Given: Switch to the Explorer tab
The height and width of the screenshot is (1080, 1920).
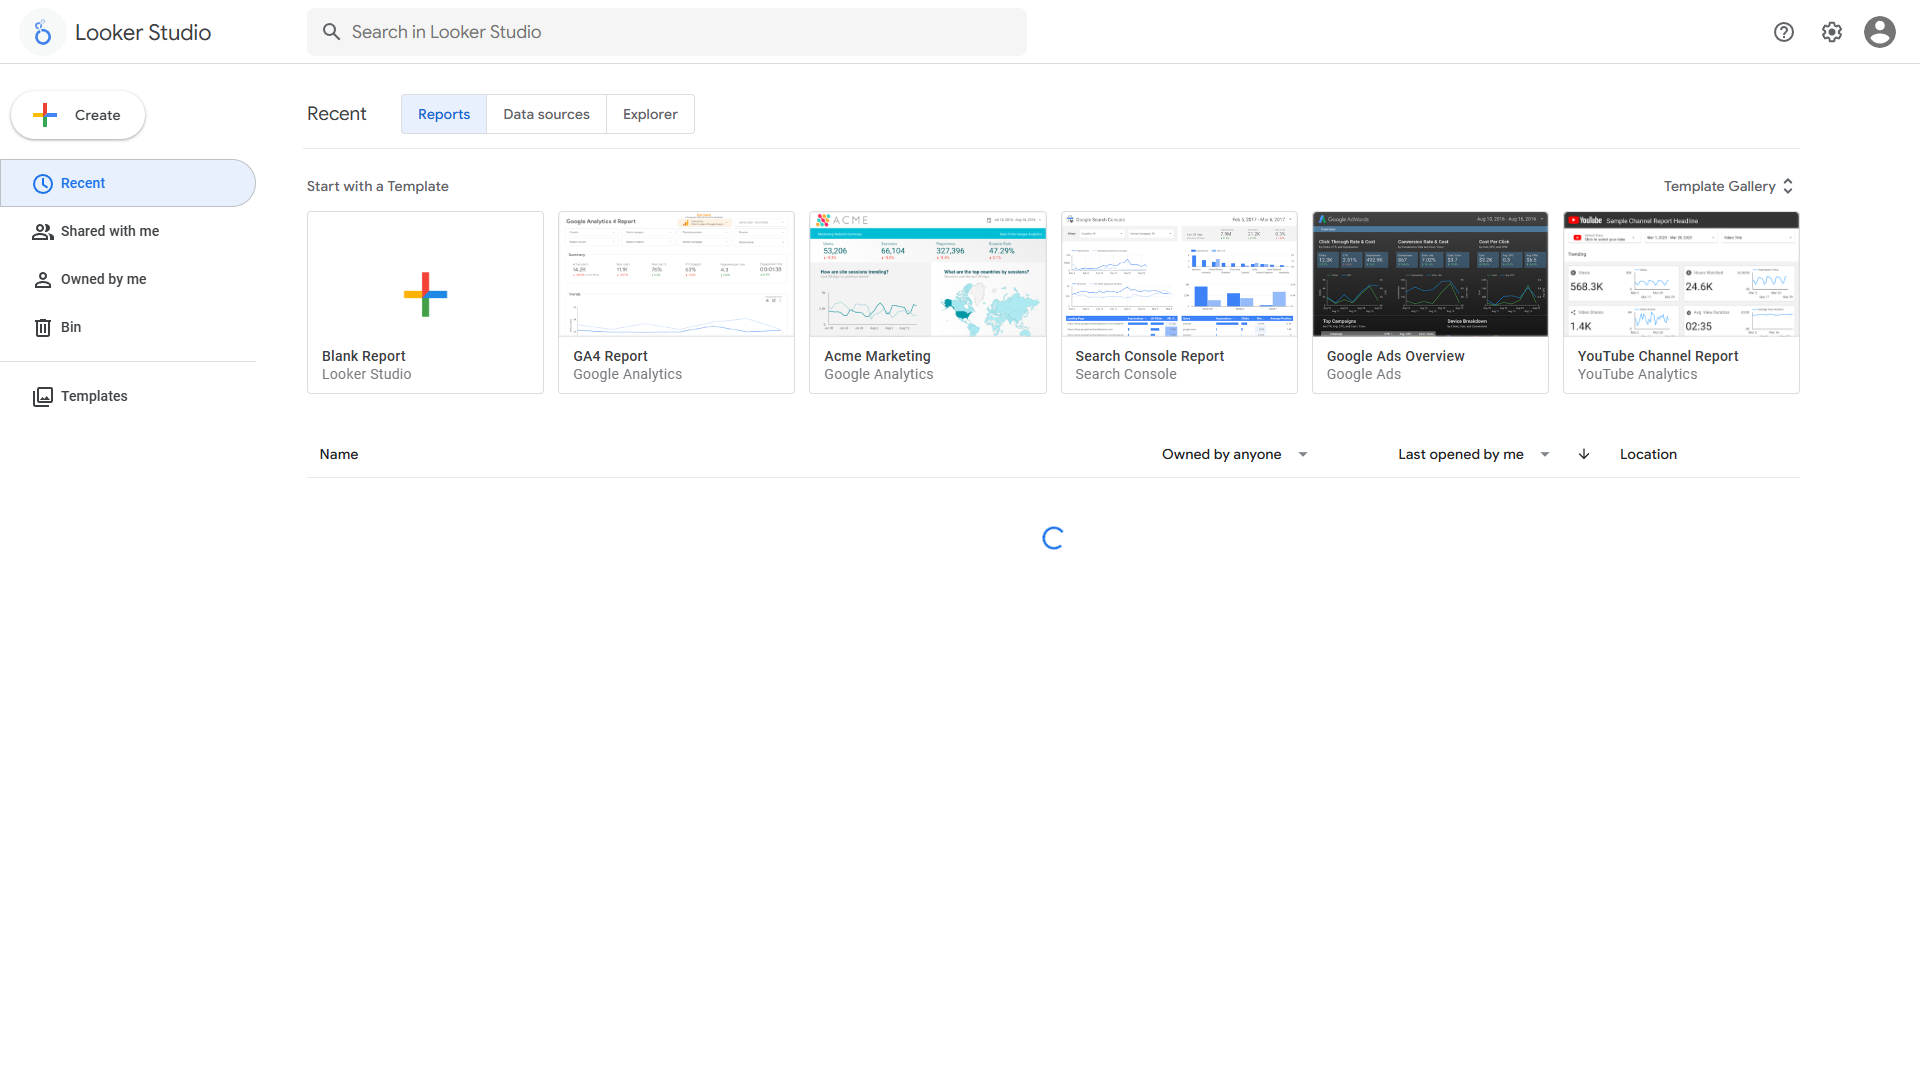Looking at the screenshot, I should coord(650,114).
